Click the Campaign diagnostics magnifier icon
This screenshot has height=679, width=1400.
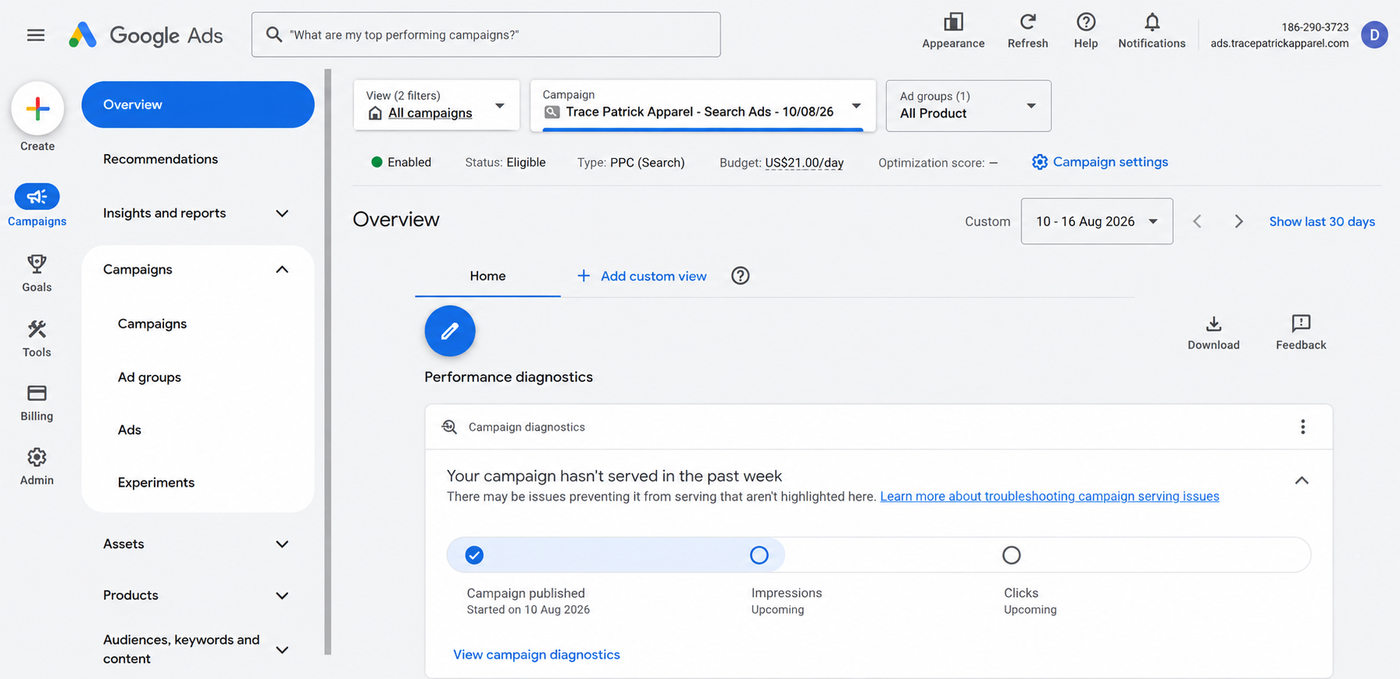449,427
